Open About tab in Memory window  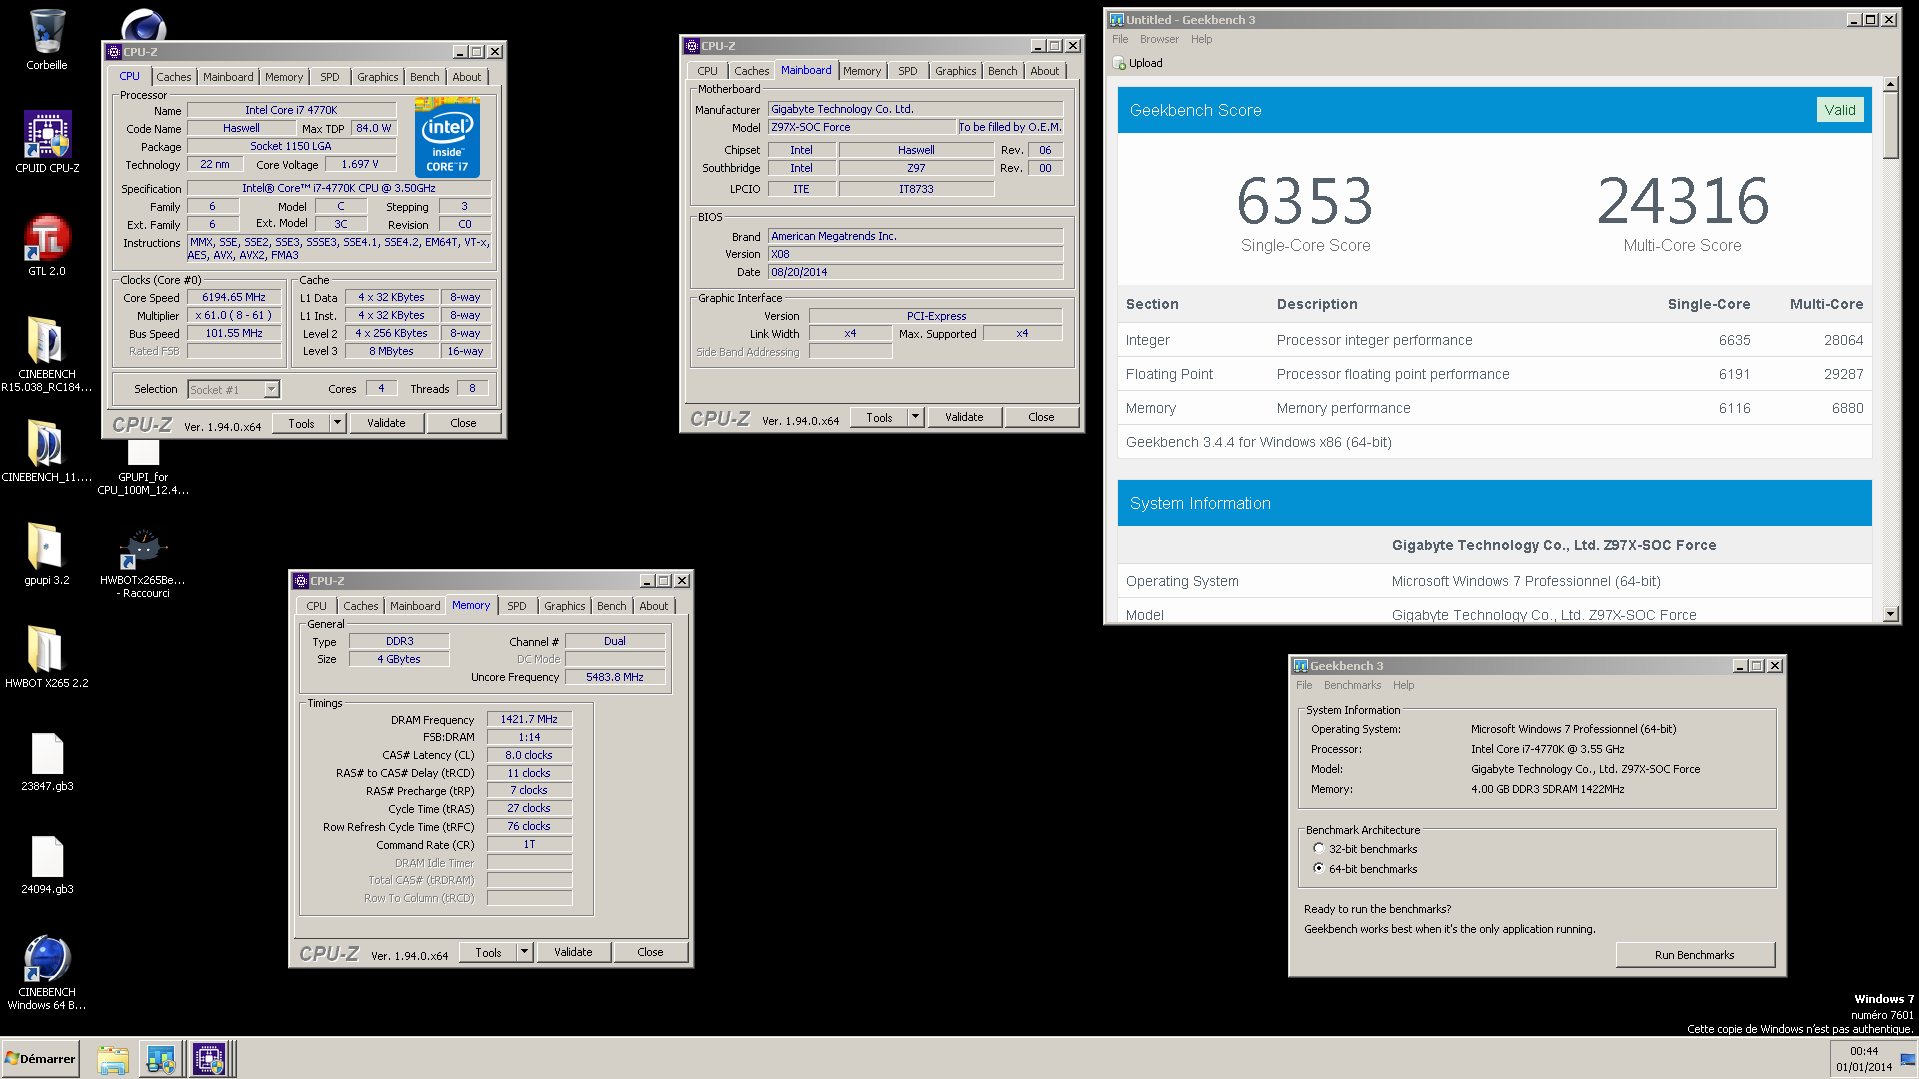pyautogui.click(x=653, y=606)
